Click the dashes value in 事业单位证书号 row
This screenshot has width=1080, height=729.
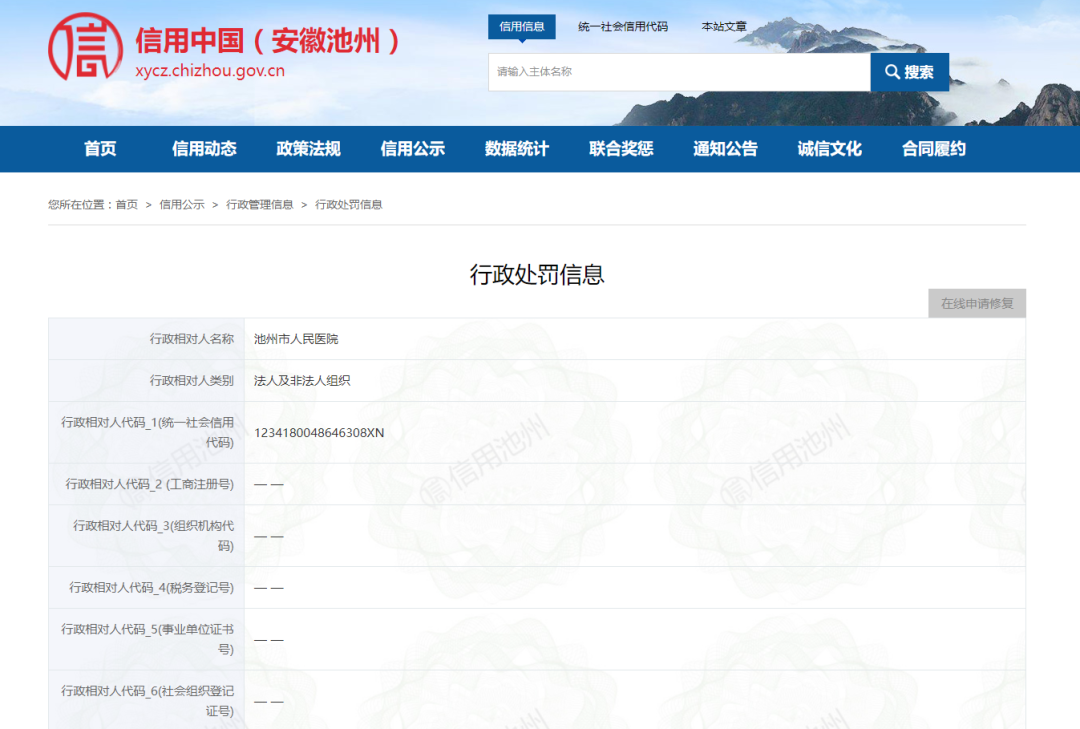tap(269, 639)
